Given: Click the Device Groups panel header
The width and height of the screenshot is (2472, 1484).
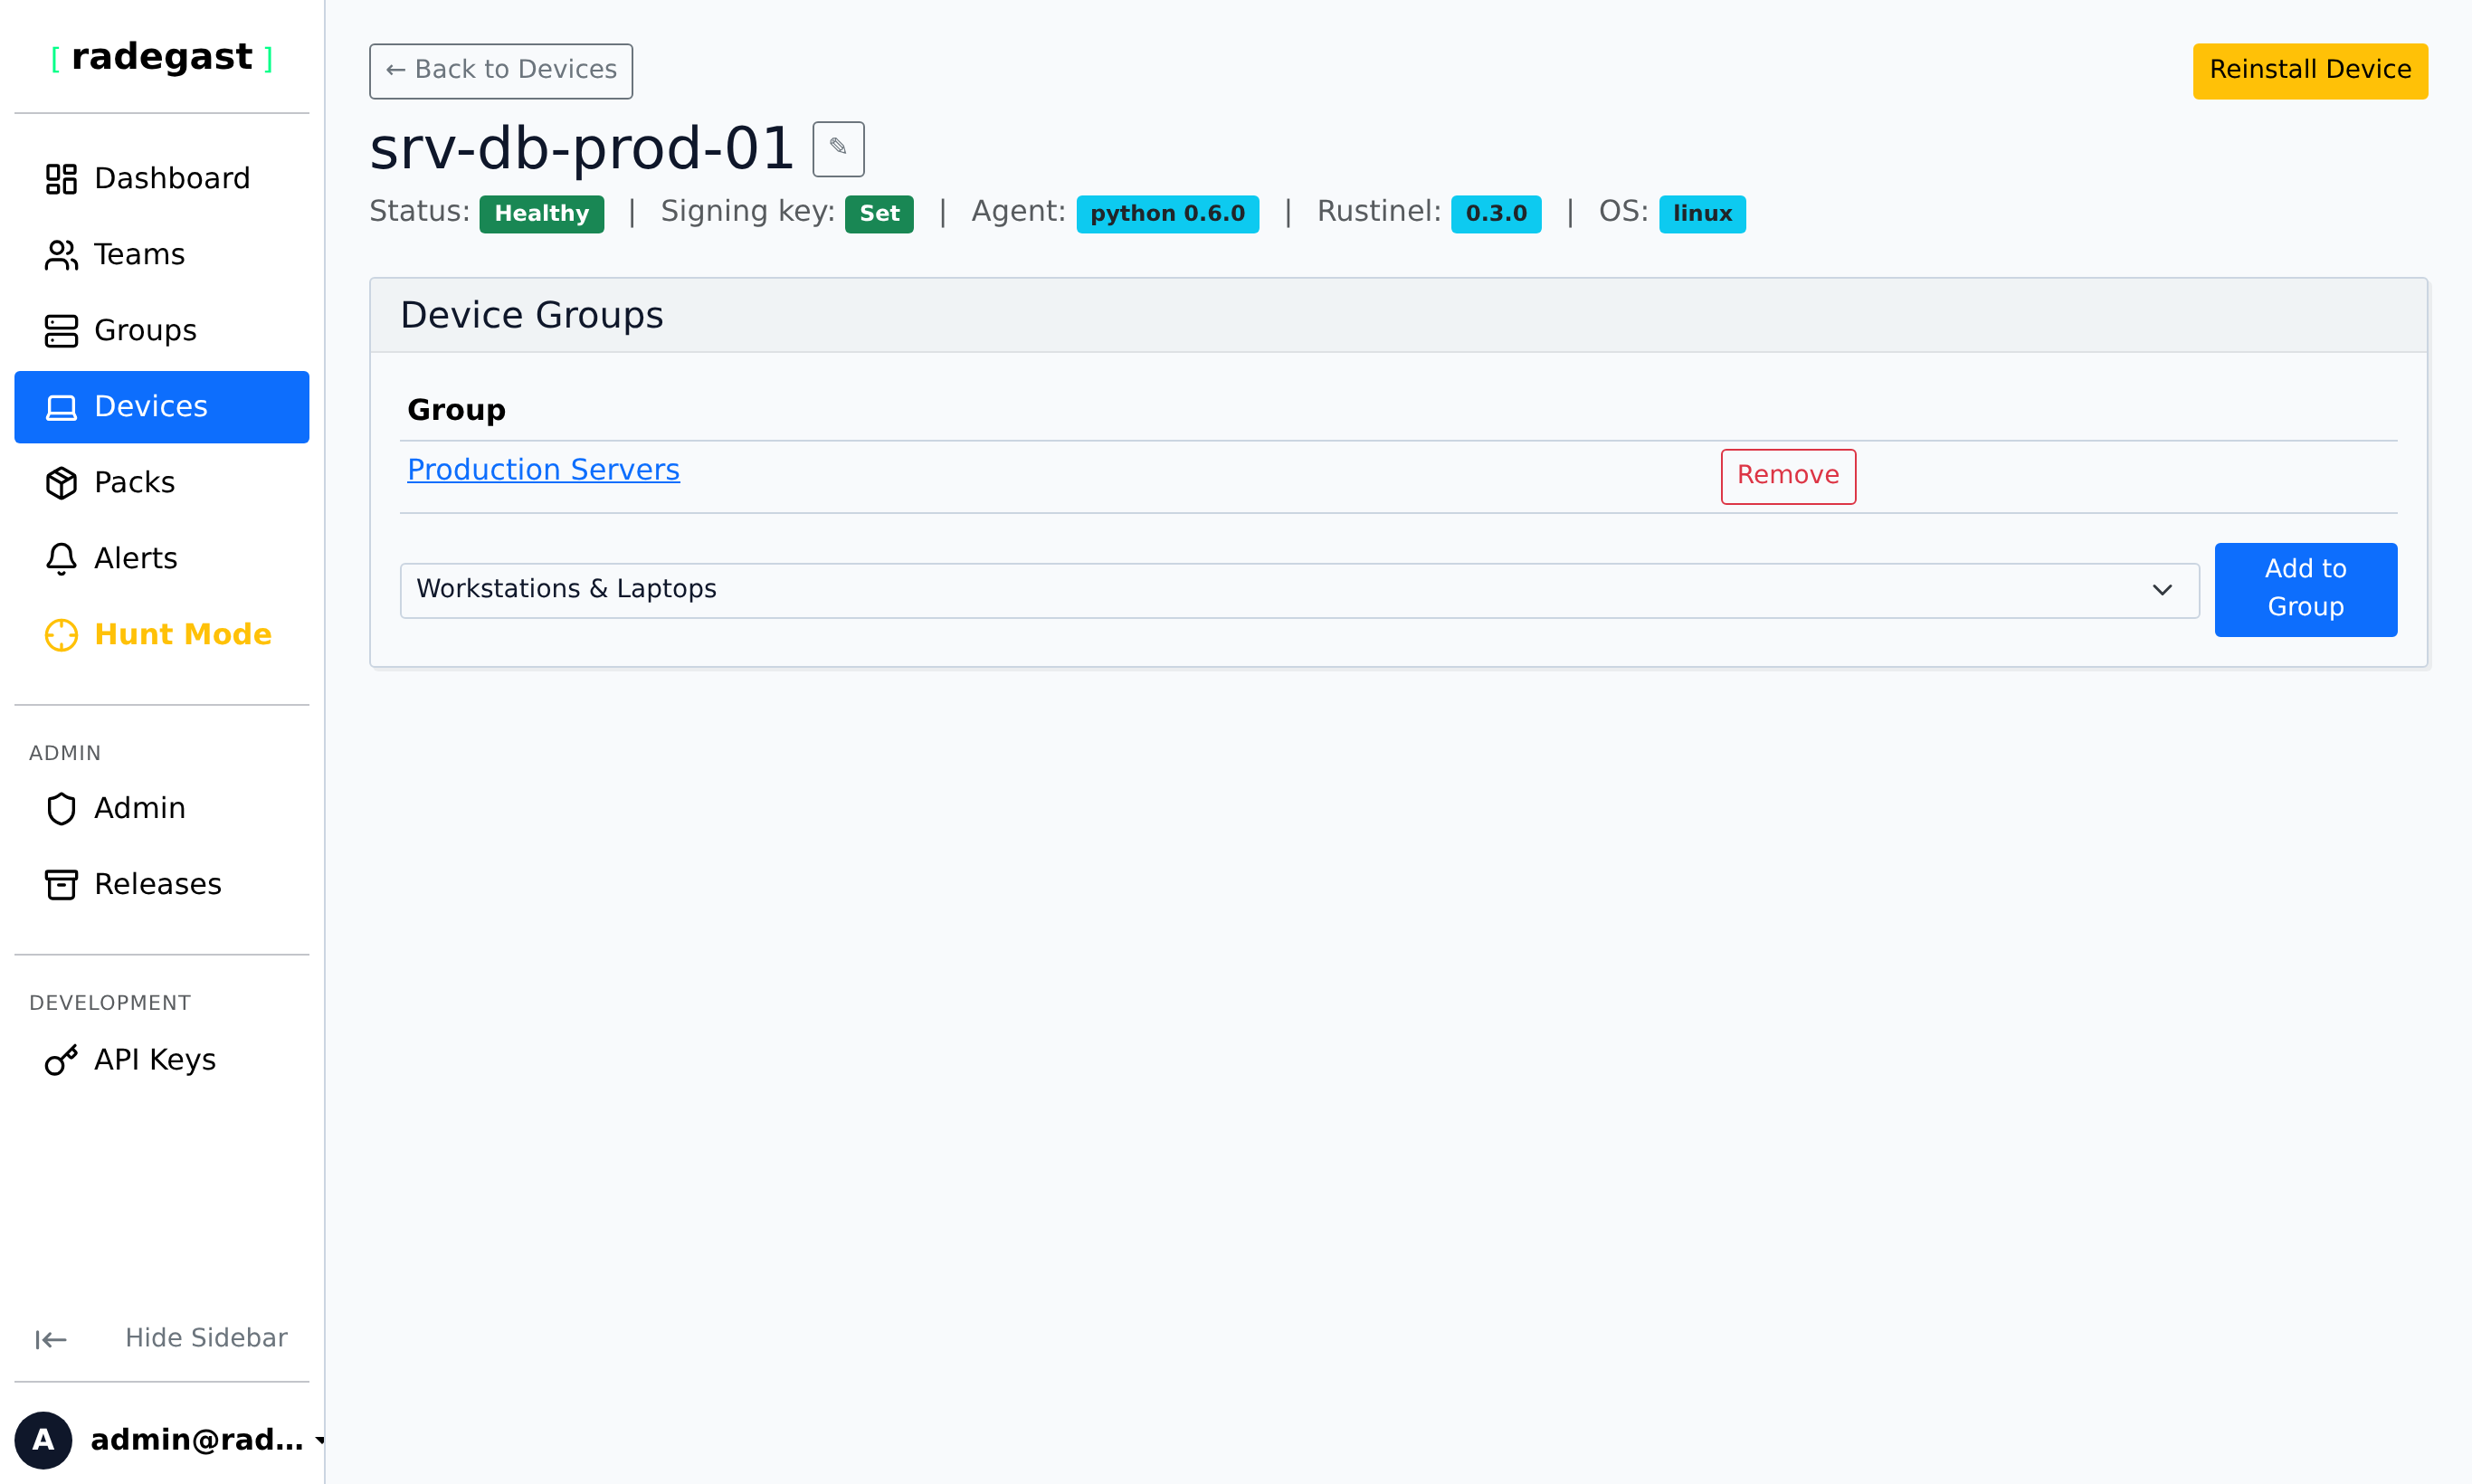Looking at the screenshot, I should (1398, 315).
